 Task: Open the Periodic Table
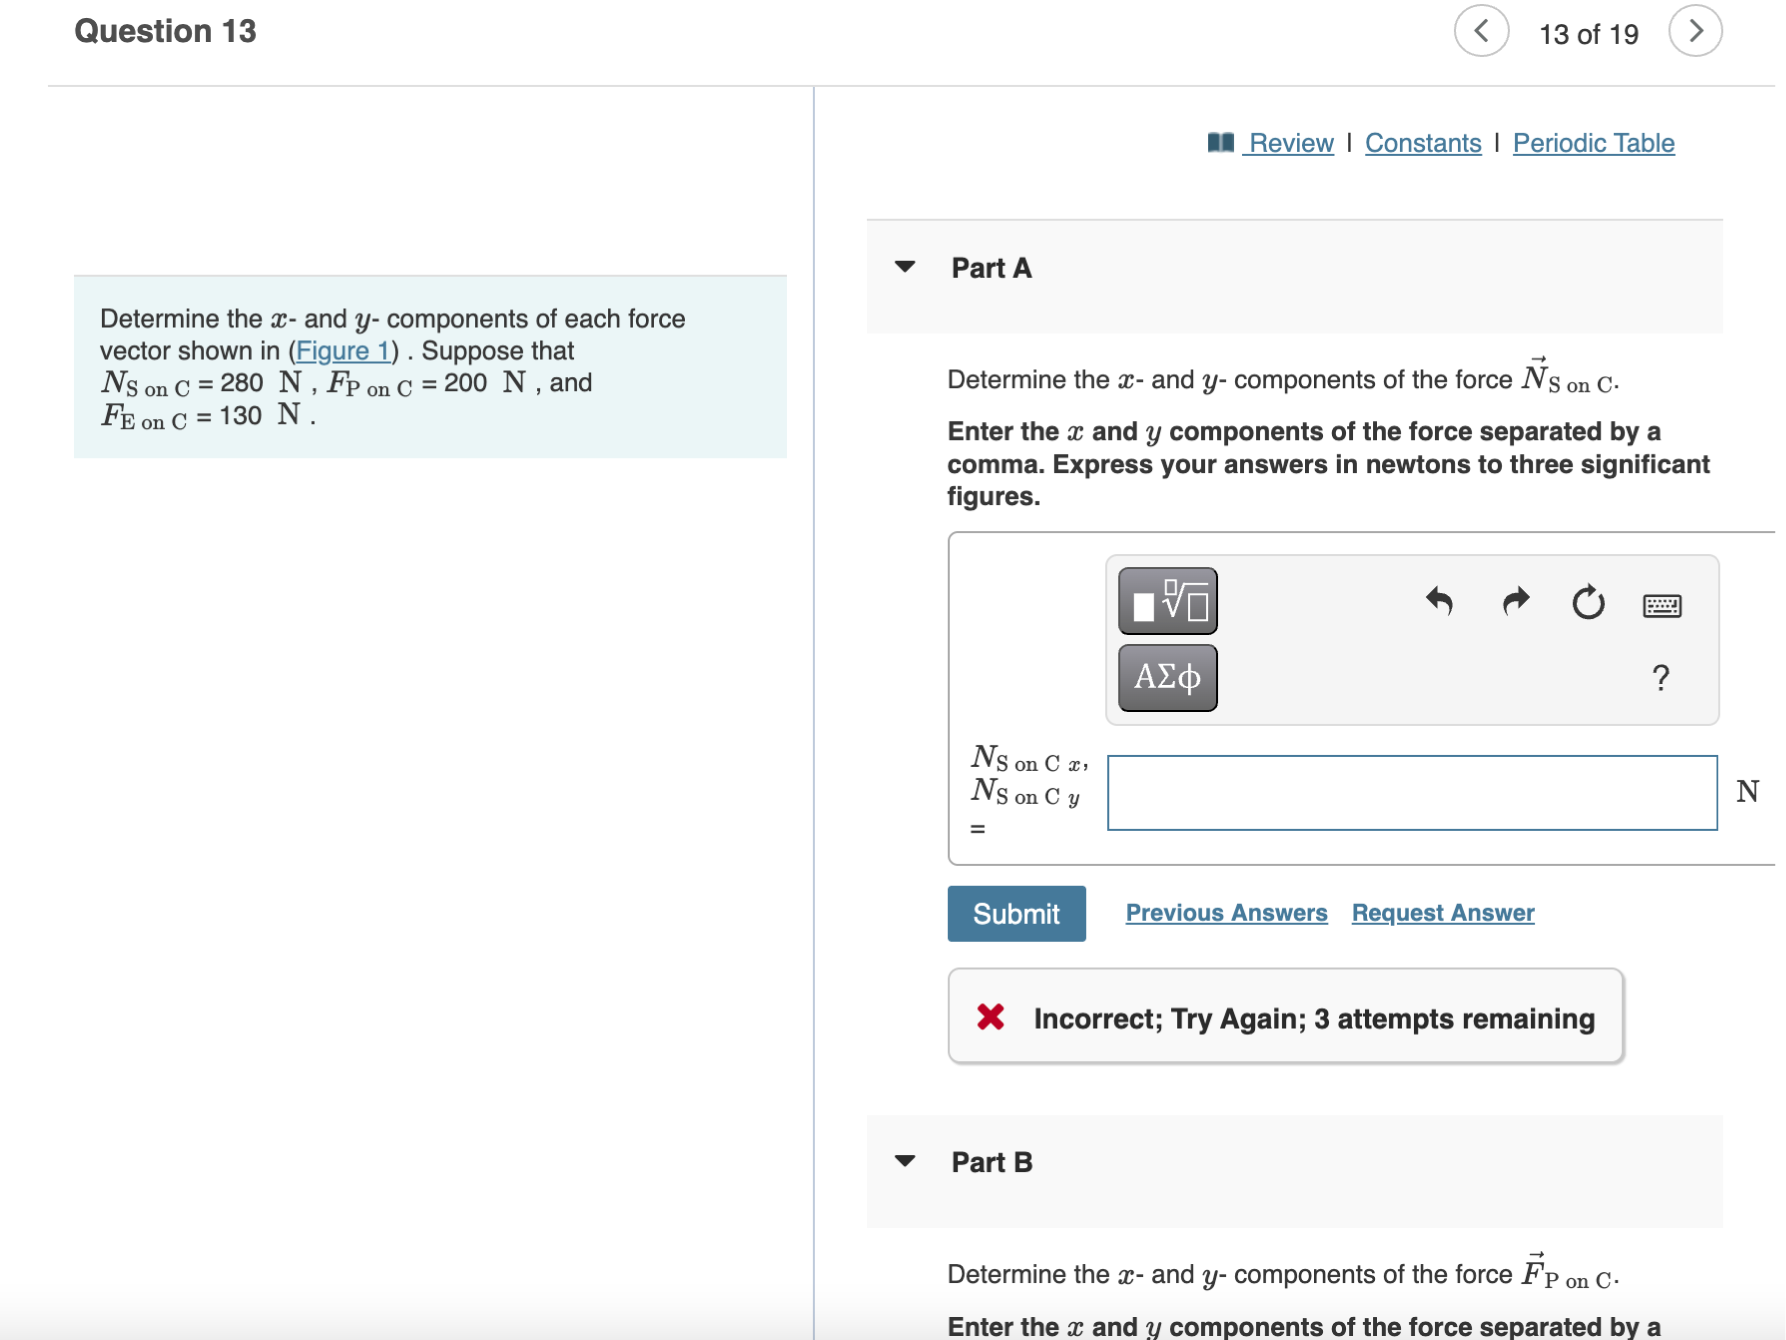point(1594,143)
